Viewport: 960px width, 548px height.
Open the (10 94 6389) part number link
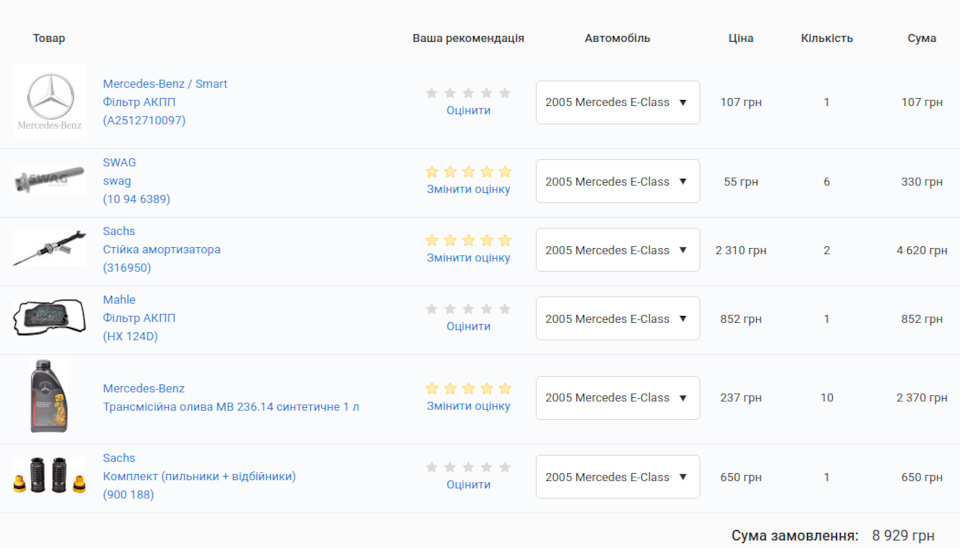pyautogui.click(x=137, y=199)
